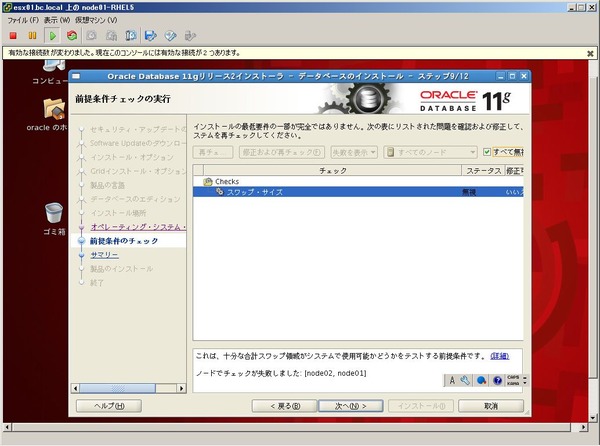Take a snapshot of the VM
Viewport: 600px width, 446px height.
pos(91,36)
